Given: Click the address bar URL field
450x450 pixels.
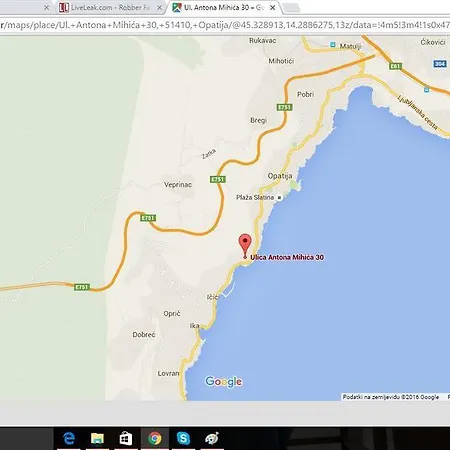Looking at the screenshot, I should 225,25.
